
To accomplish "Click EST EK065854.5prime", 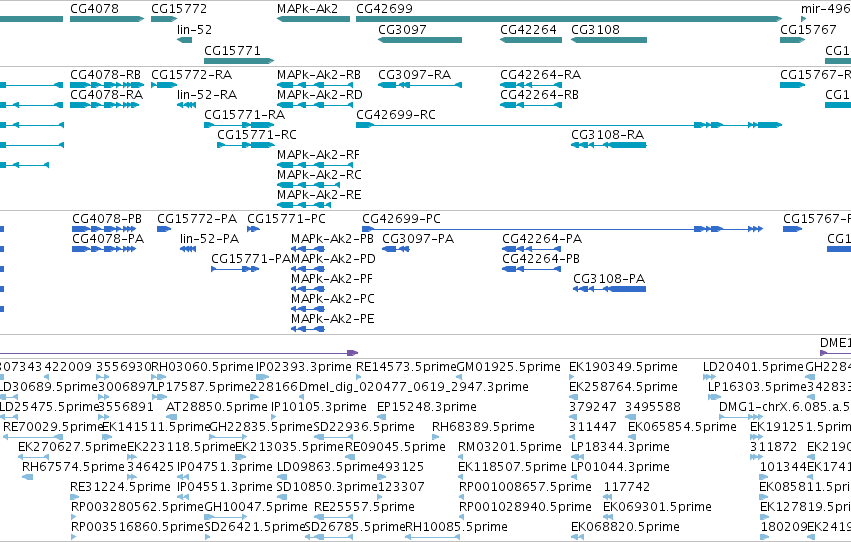I will coord(682,428).
